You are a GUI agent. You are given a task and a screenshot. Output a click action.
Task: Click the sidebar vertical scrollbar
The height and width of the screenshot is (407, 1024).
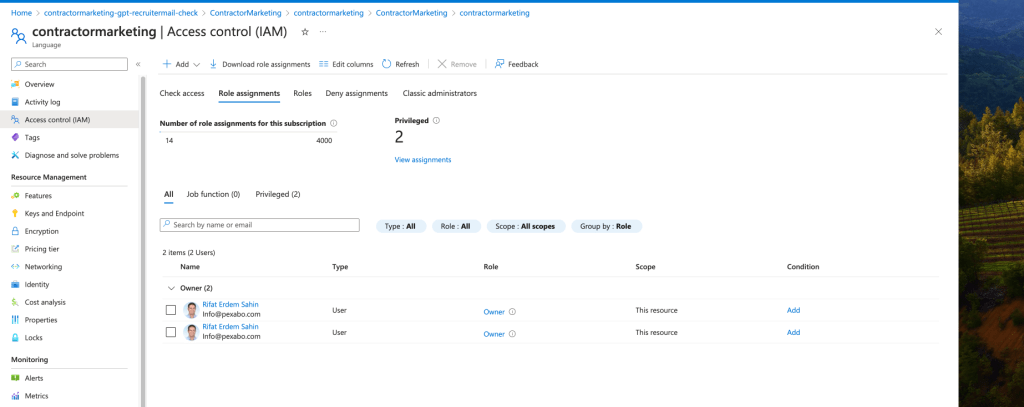pos(143,241)
